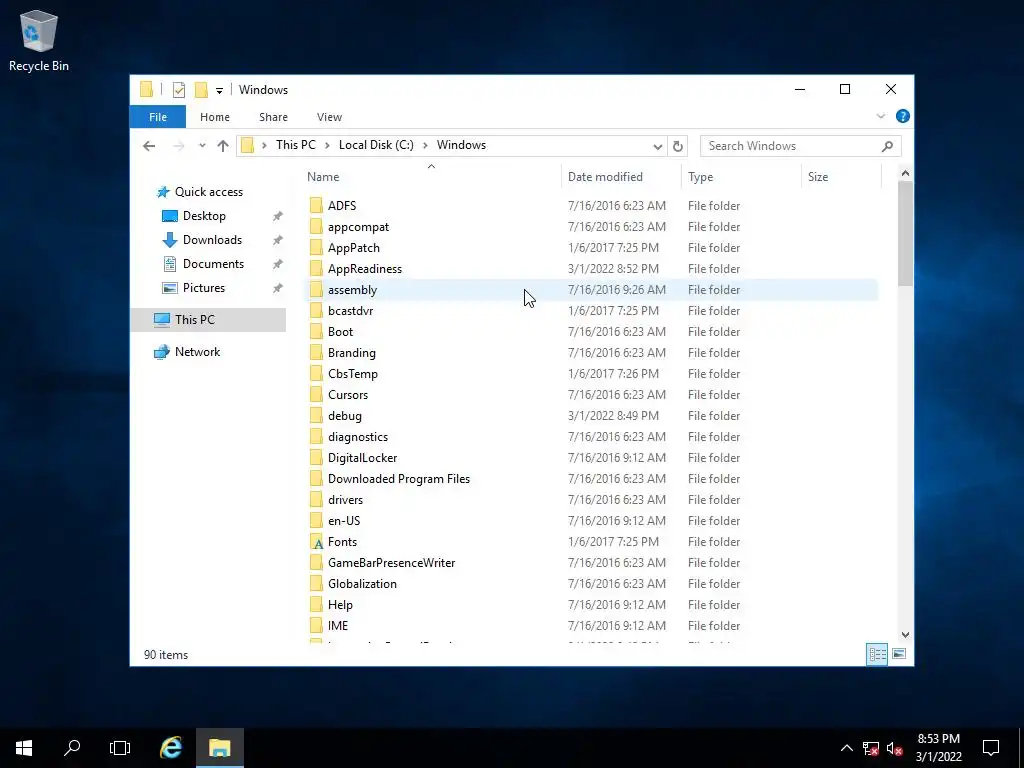
Task: Switch to the Share ribbon tab
Action: point(273,117)
